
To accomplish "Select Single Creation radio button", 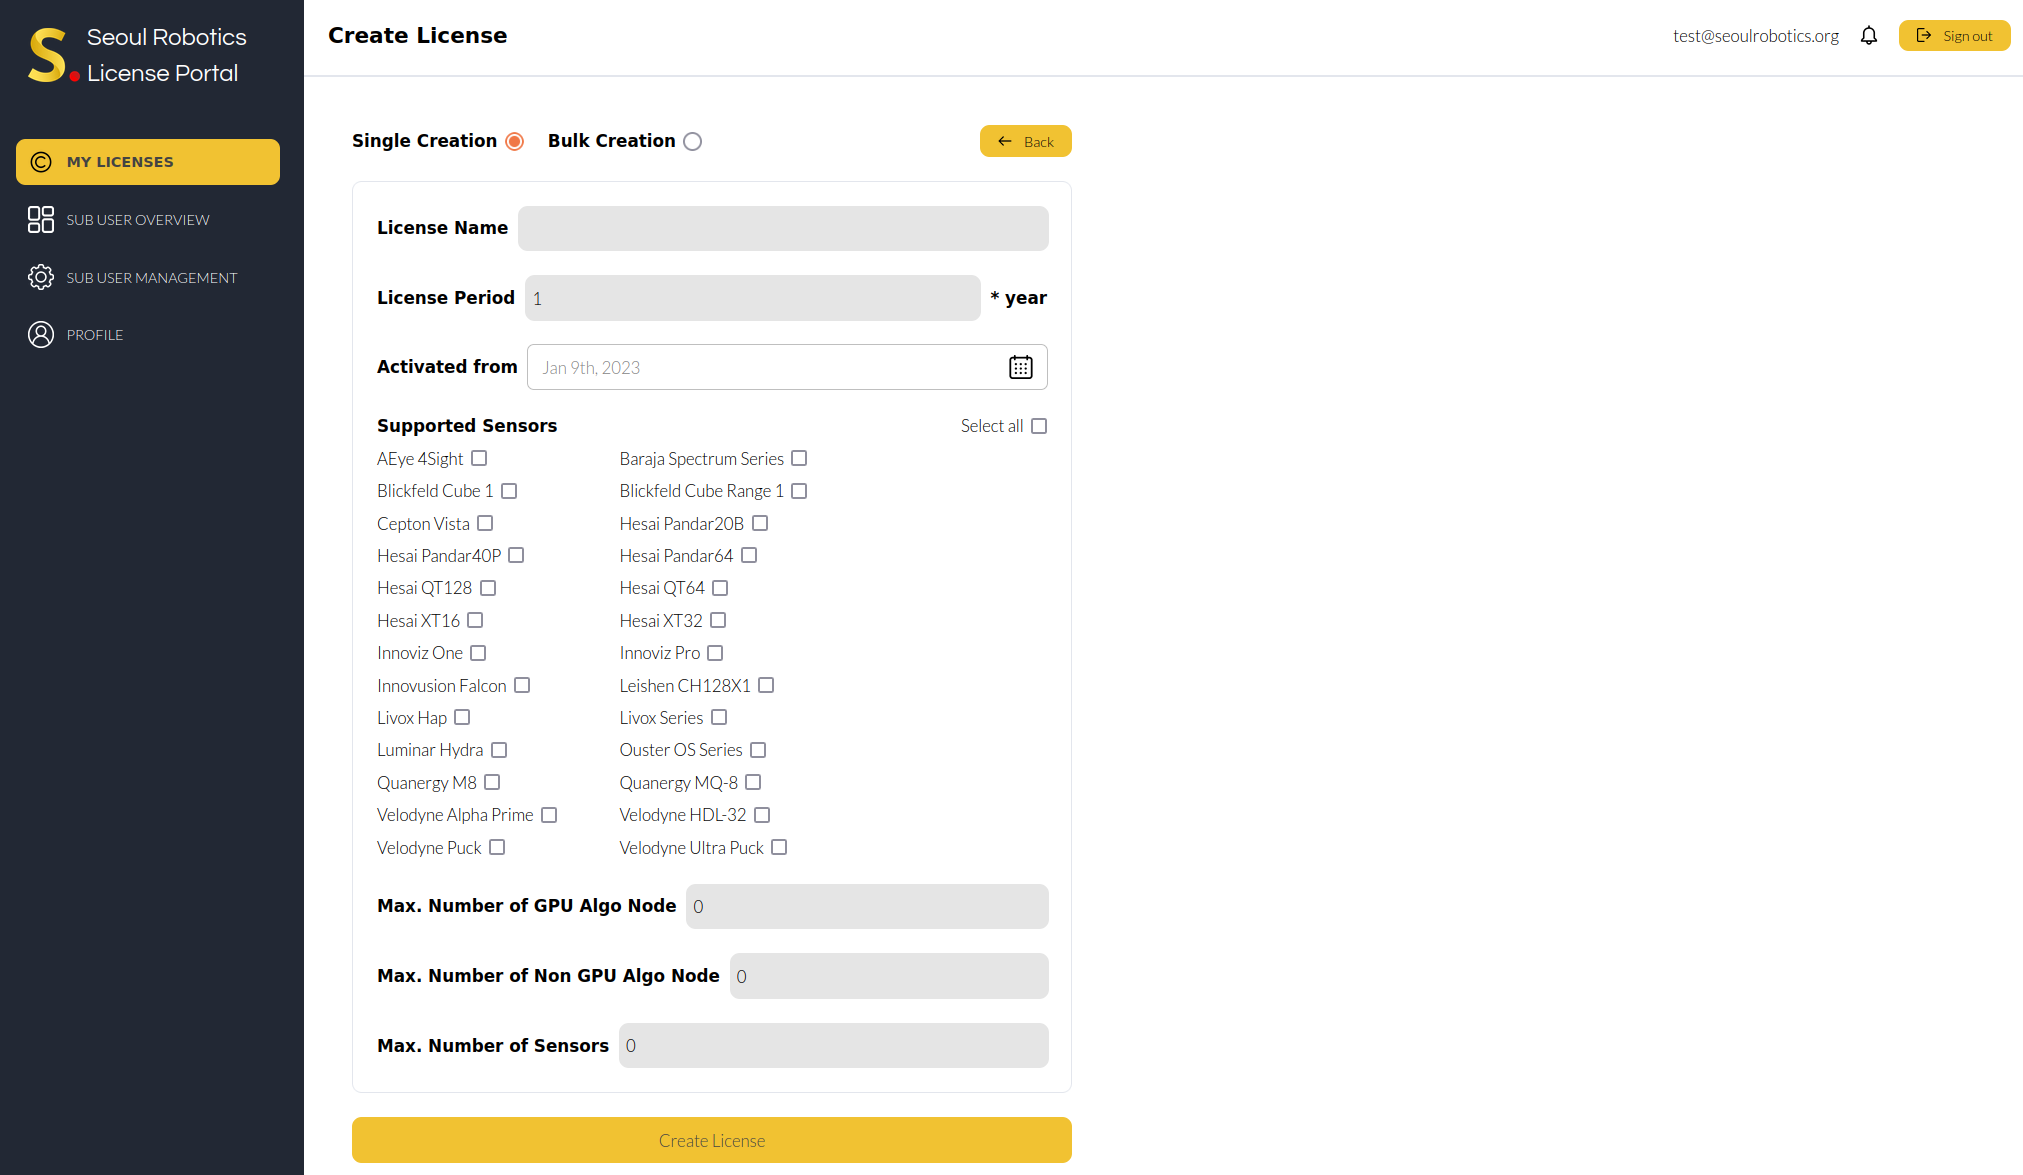I will tap(515, 141).
